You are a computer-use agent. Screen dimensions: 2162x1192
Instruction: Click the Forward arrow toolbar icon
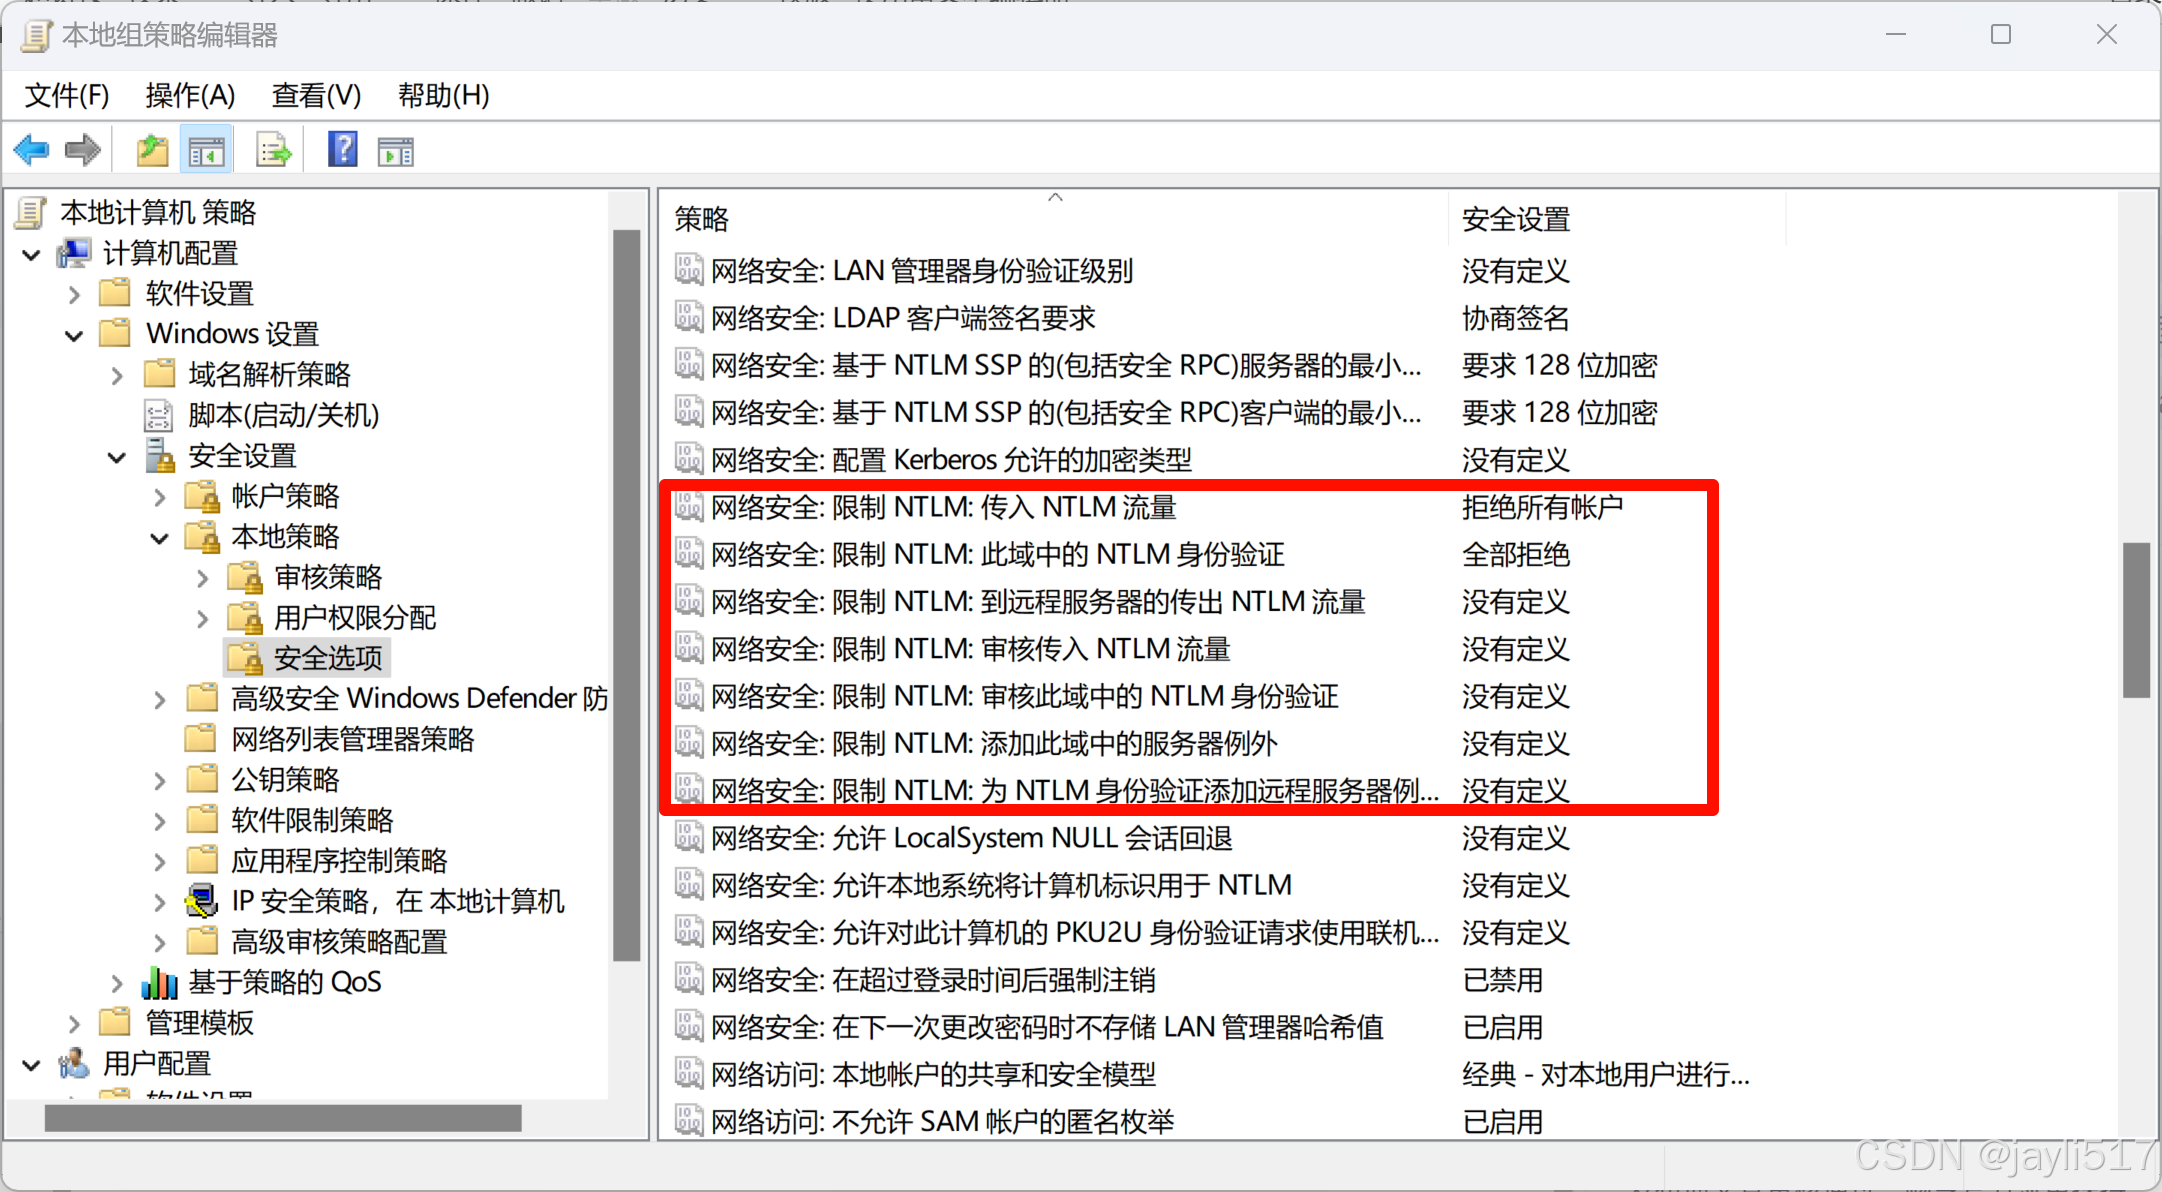click(83, 151)
